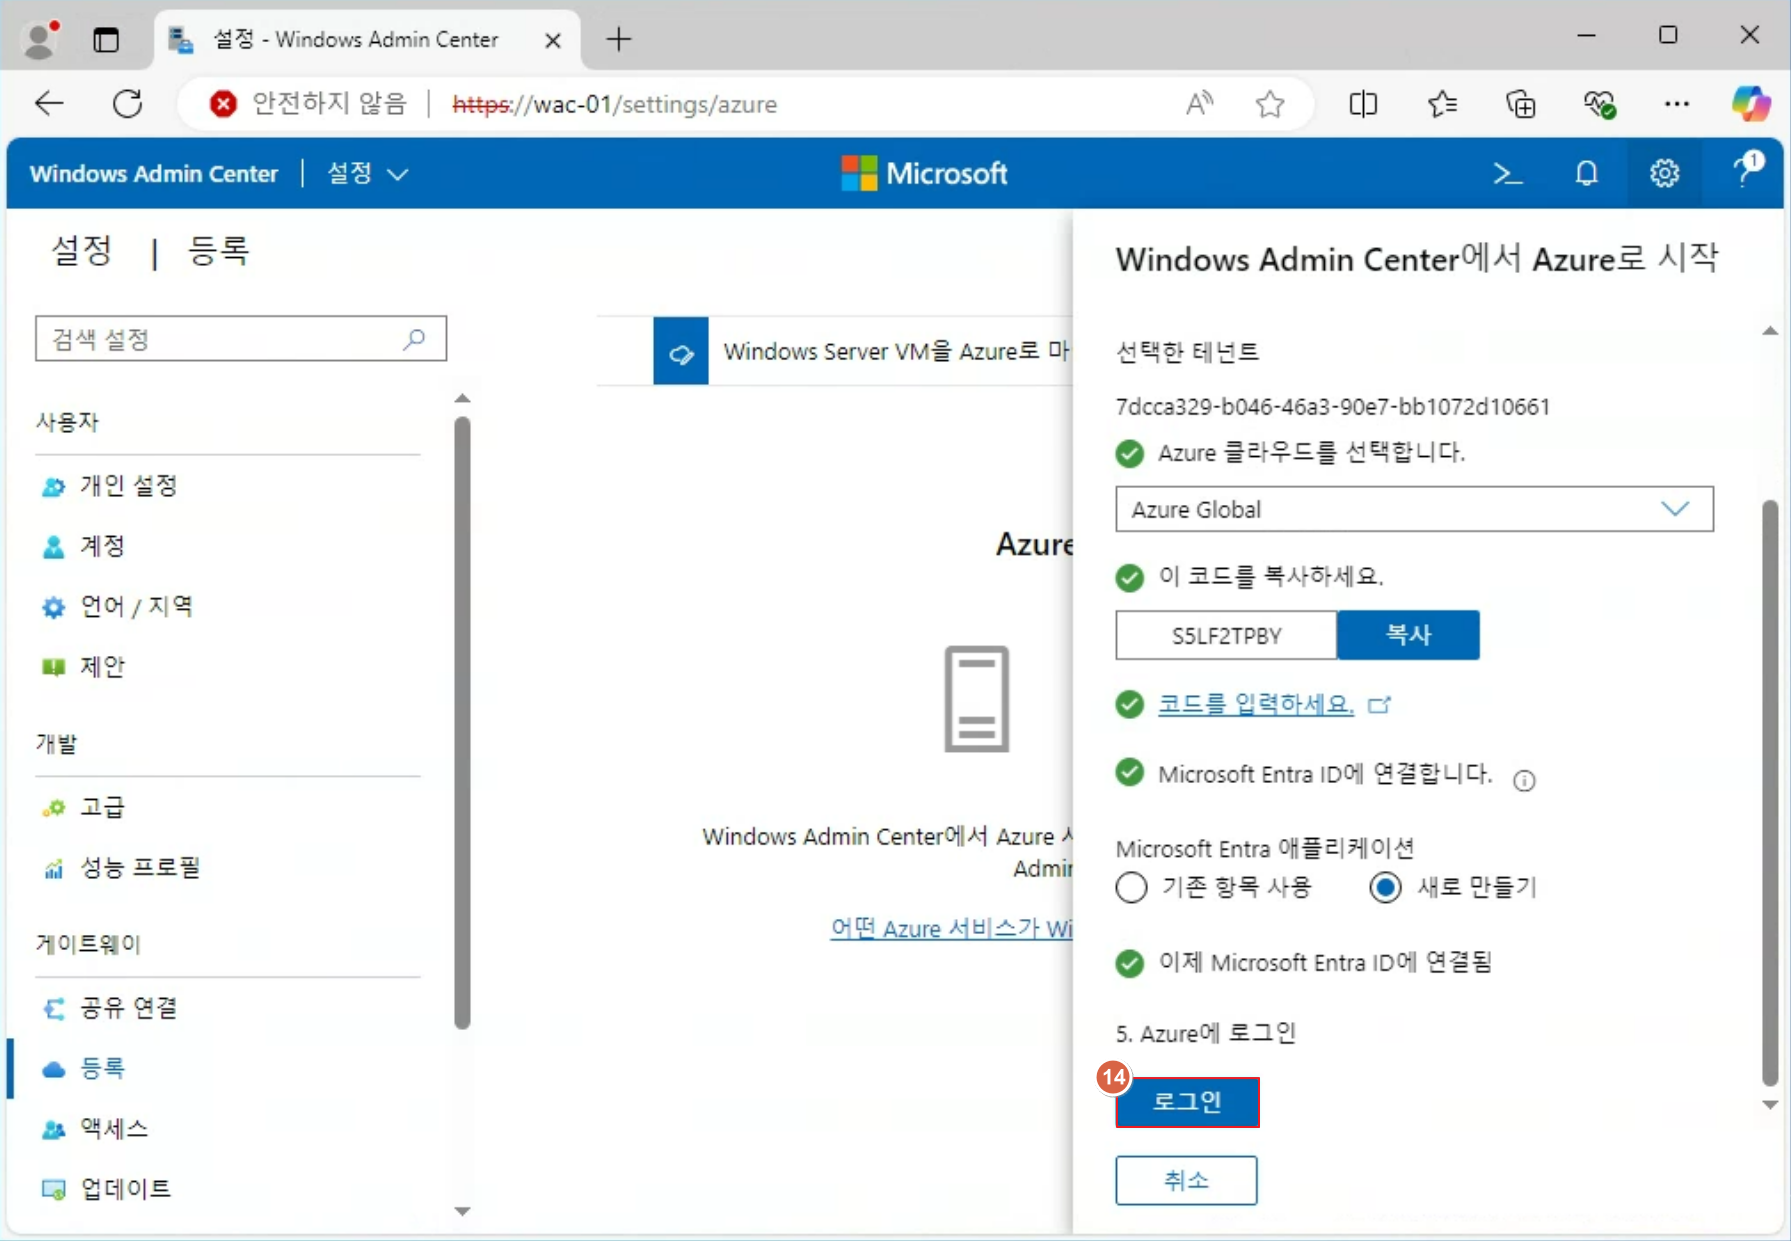The height and width of the screenshot is (1241, 1791).
Task: Click the 취소 button
Action: [x=1186, y=1180]
